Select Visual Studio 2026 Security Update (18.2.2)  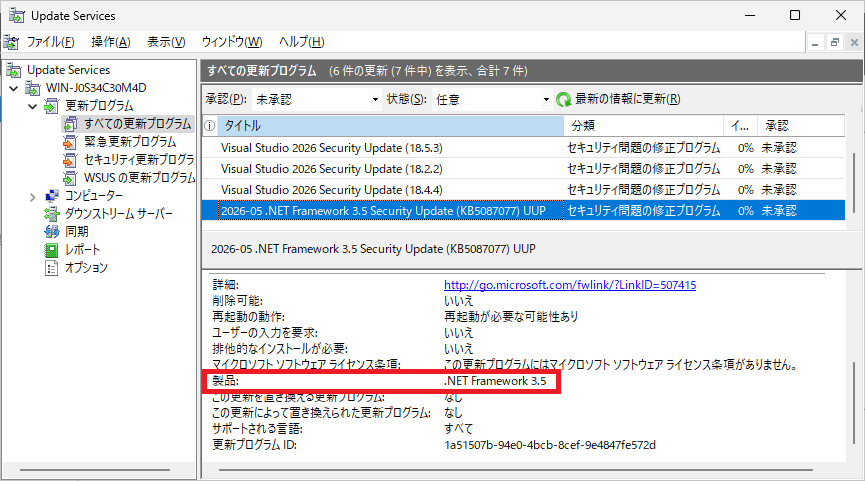pyautogui.click(x=523, y=169)
